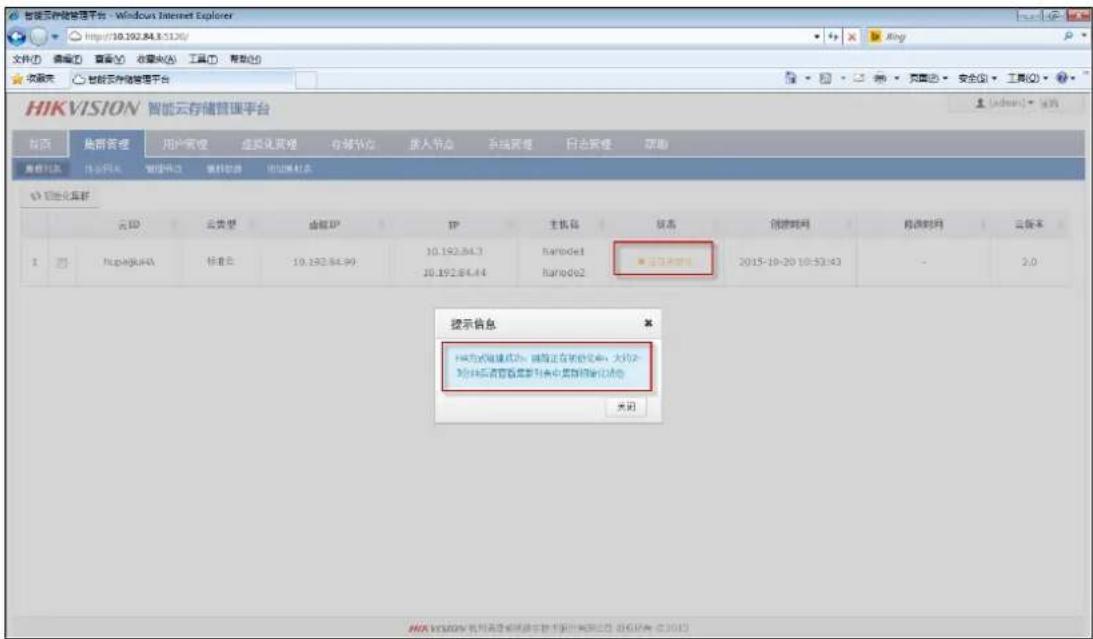Click the red stop loading X icon
1093x639 pixels.
tap(852, 36)
